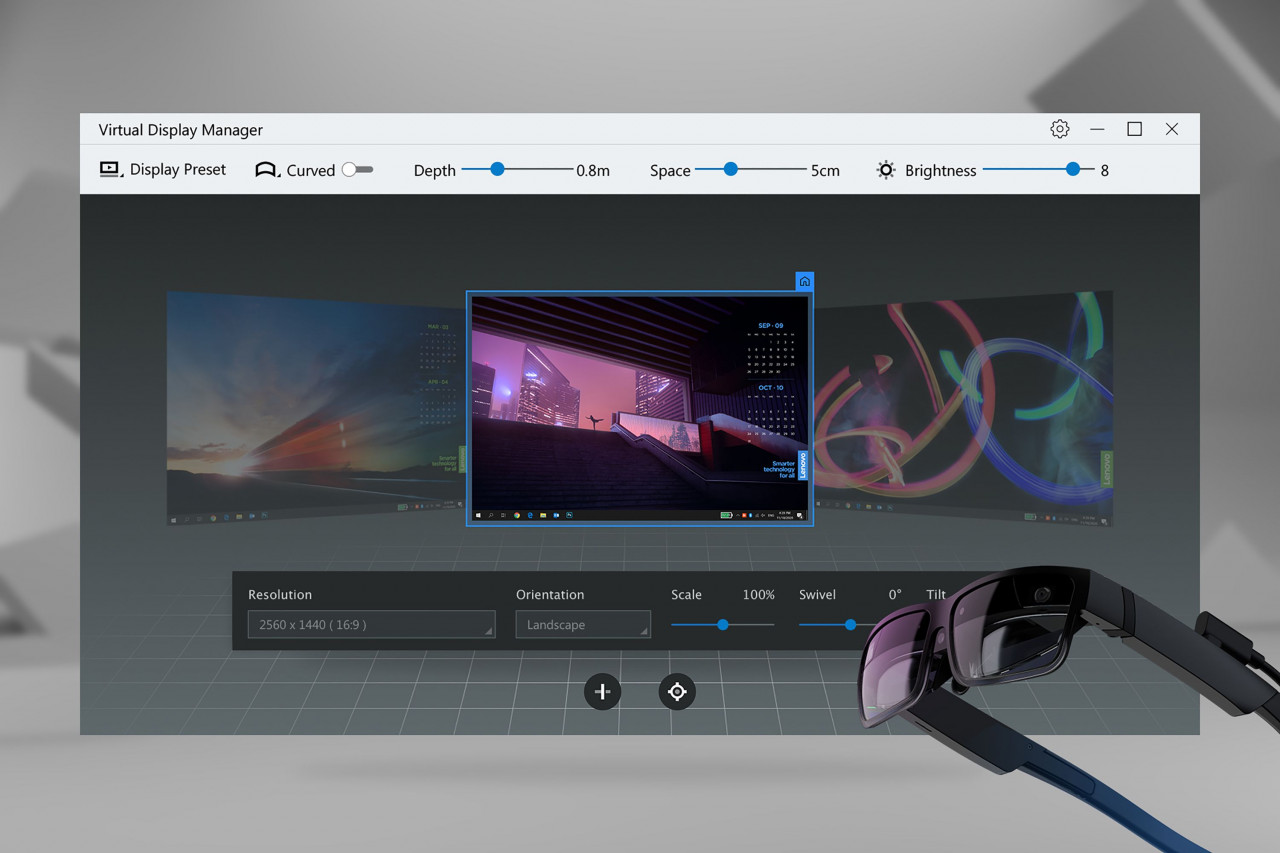Click the Display Preset icon
This screenshot has height=853, width=1280.
[x=110, y=170]
